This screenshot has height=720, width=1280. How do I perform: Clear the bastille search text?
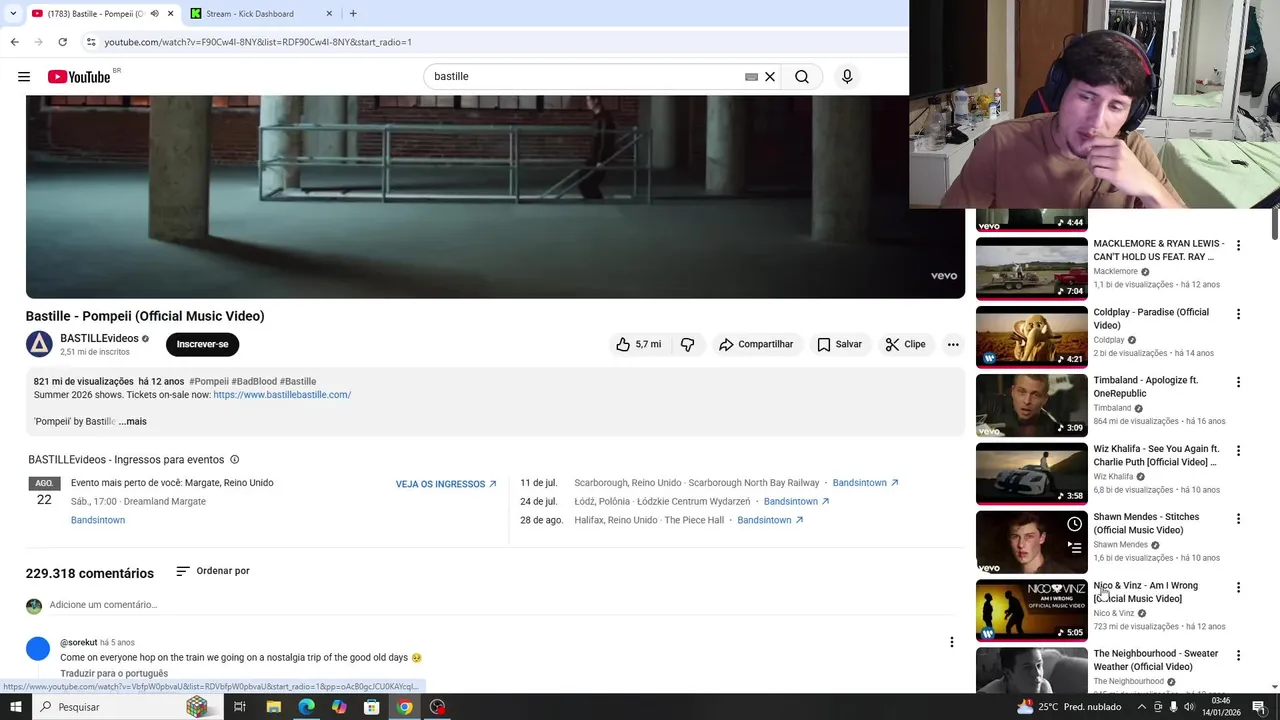click(770, 76)
